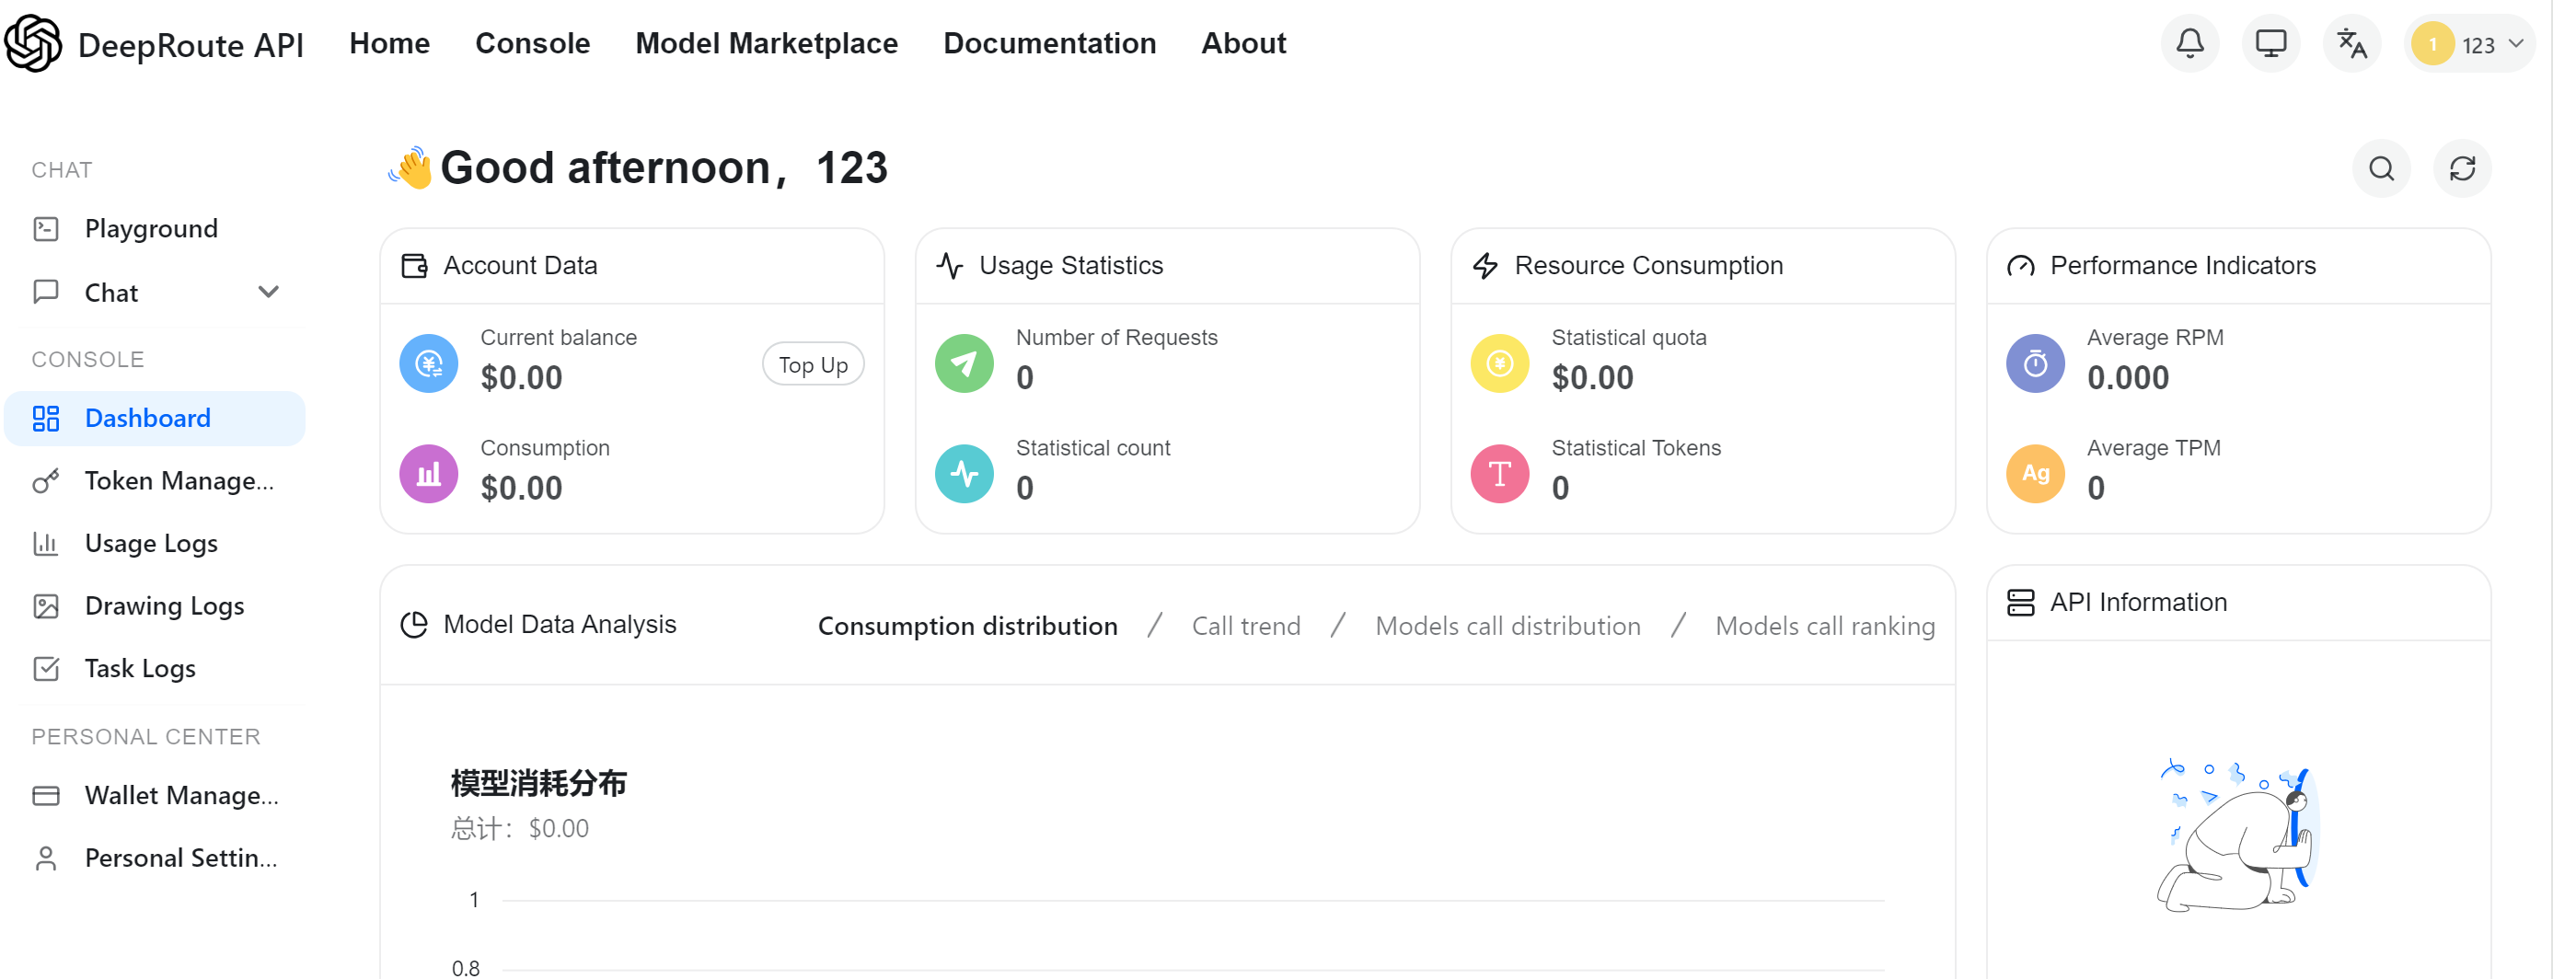Select Dashboard in sidebar

pyautogui.click(x=155, y=418)
